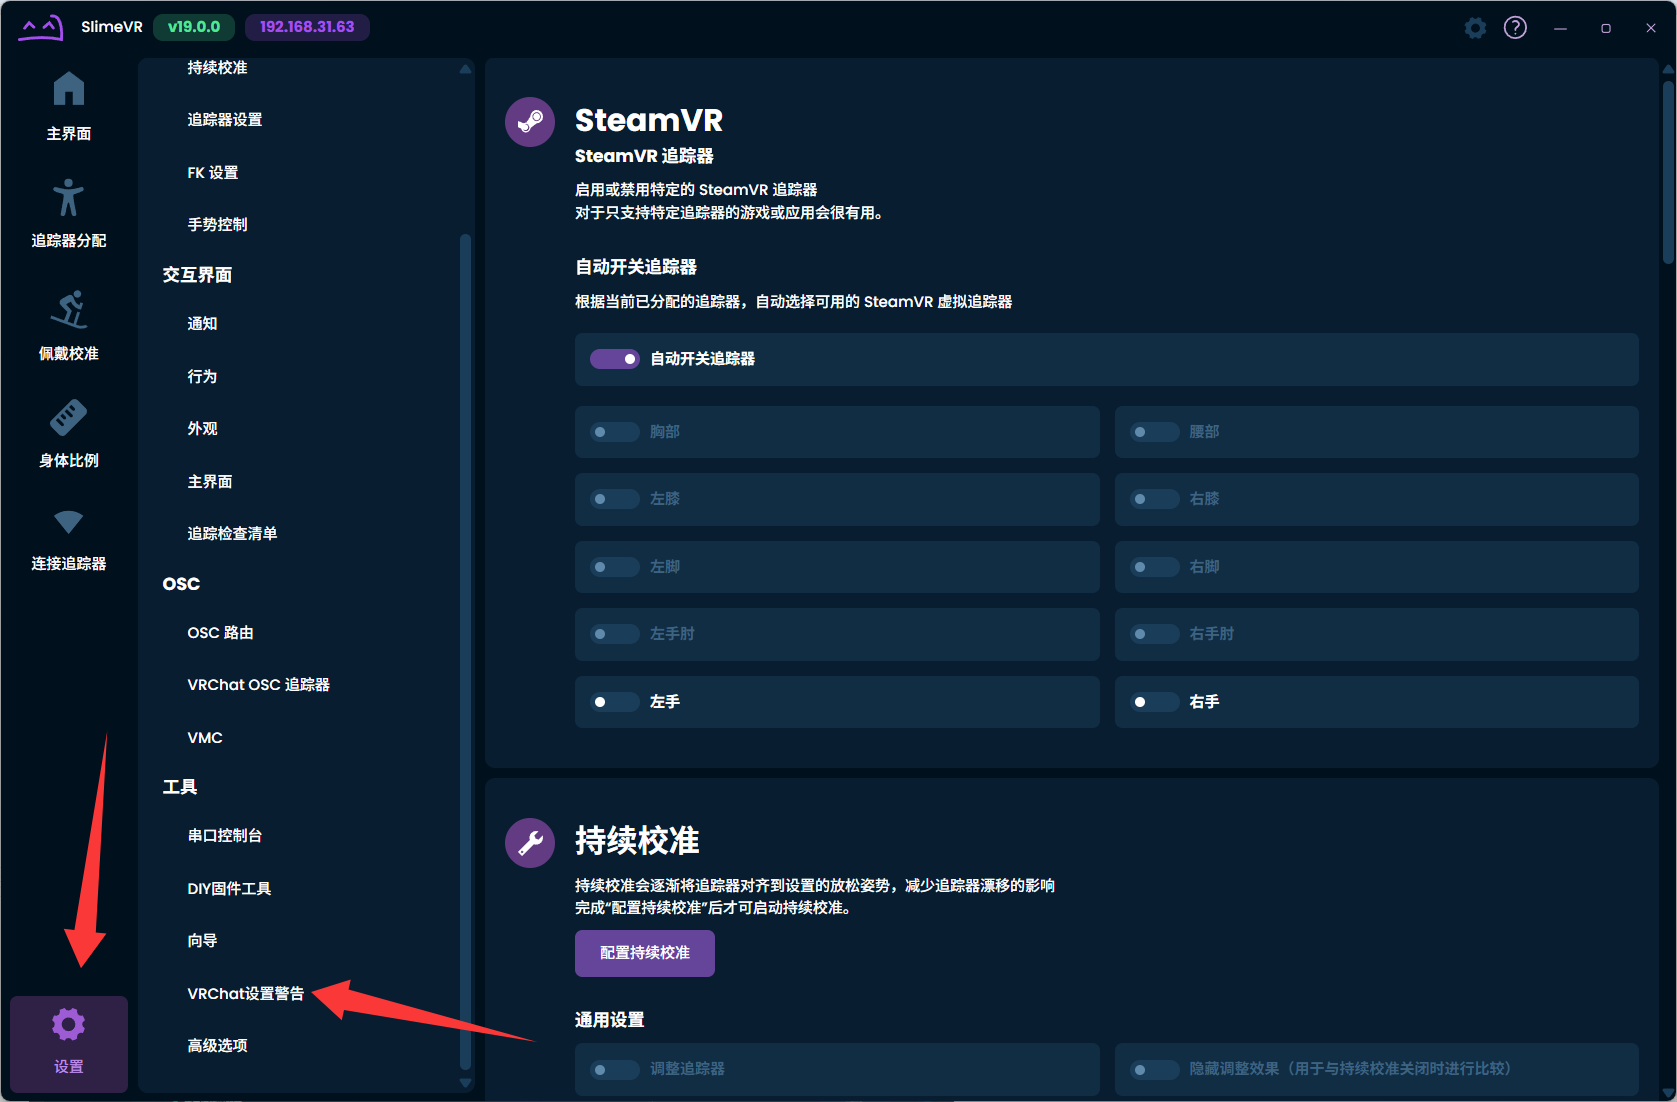Screen dimensions: 1677x1102
Task: Click the settings gear icon in title bar
Action: (1475, 28)
